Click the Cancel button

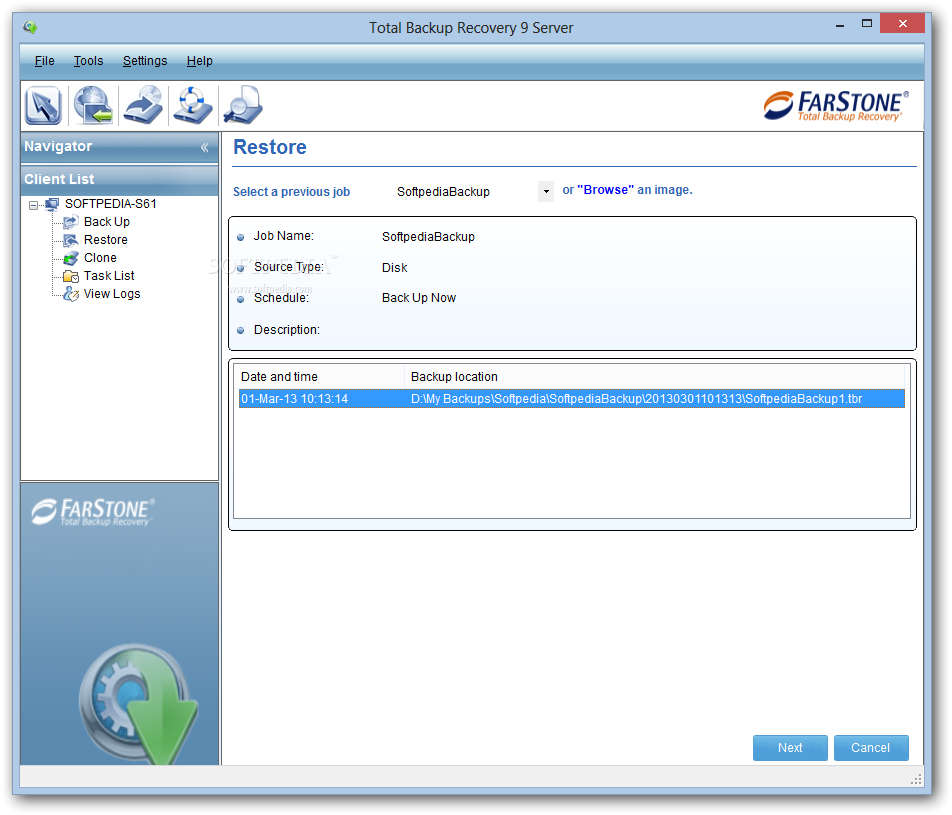point(871,748)
